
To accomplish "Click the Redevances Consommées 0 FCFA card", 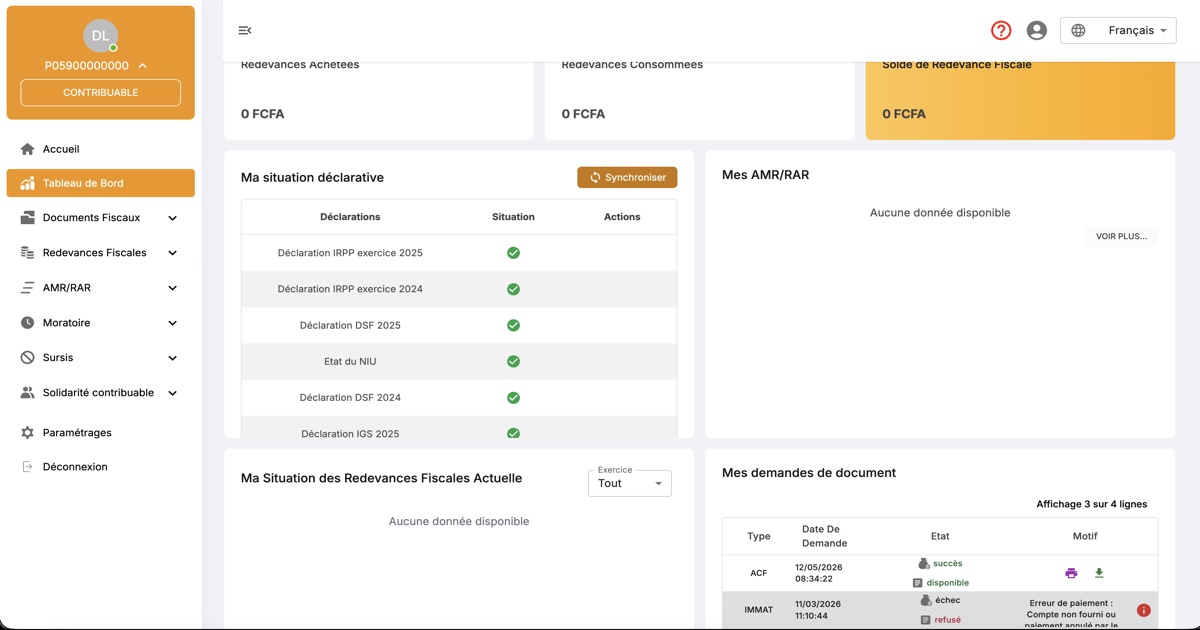I will pyautogui.click(x=700, y=101).
